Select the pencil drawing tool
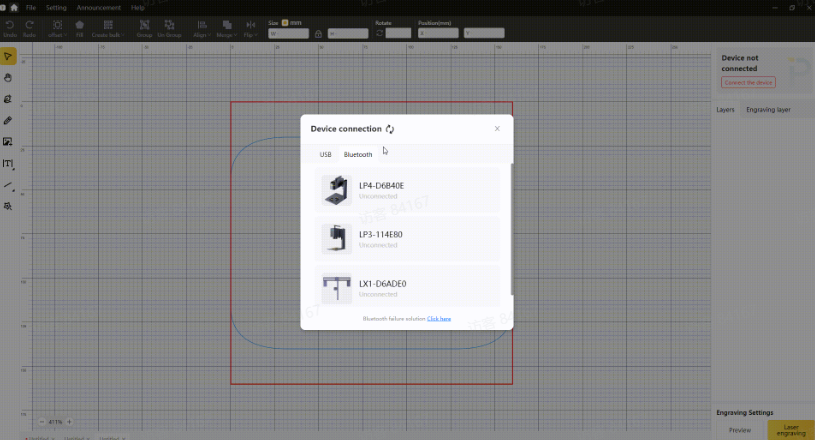Screen dimensions: 815x440 click(8, 120)
